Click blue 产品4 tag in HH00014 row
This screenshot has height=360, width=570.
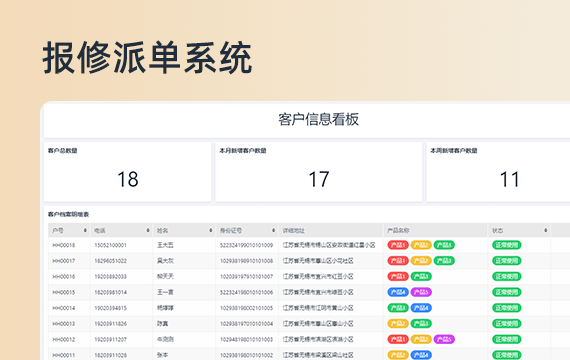pyautogui.click(x=421, y=308)
